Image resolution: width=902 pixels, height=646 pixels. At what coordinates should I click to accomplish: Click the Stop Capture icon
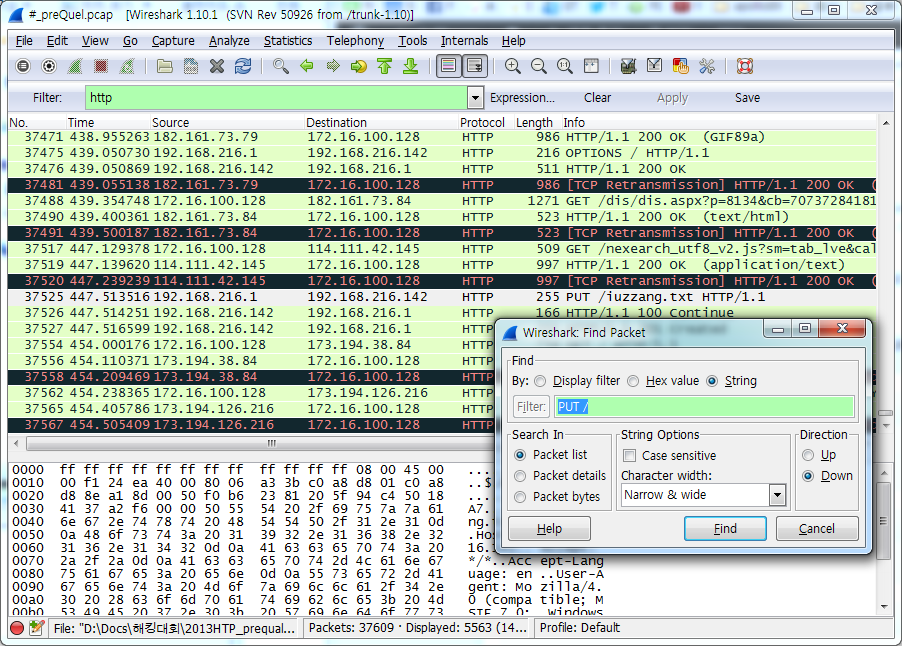click(101, 66)
